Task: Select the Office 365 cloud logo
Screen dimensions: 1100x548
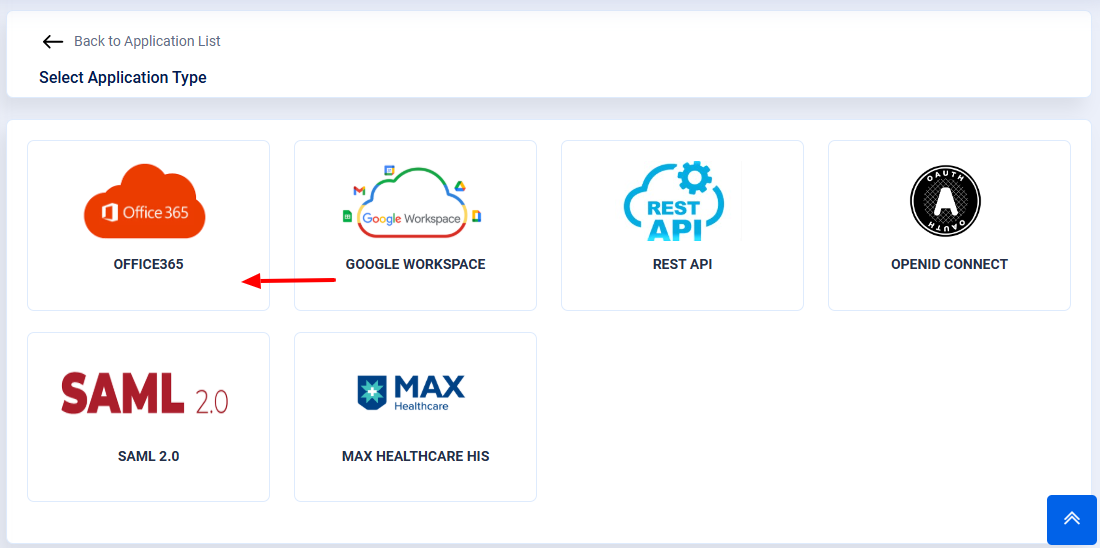Action: click(x=145, y=201)
